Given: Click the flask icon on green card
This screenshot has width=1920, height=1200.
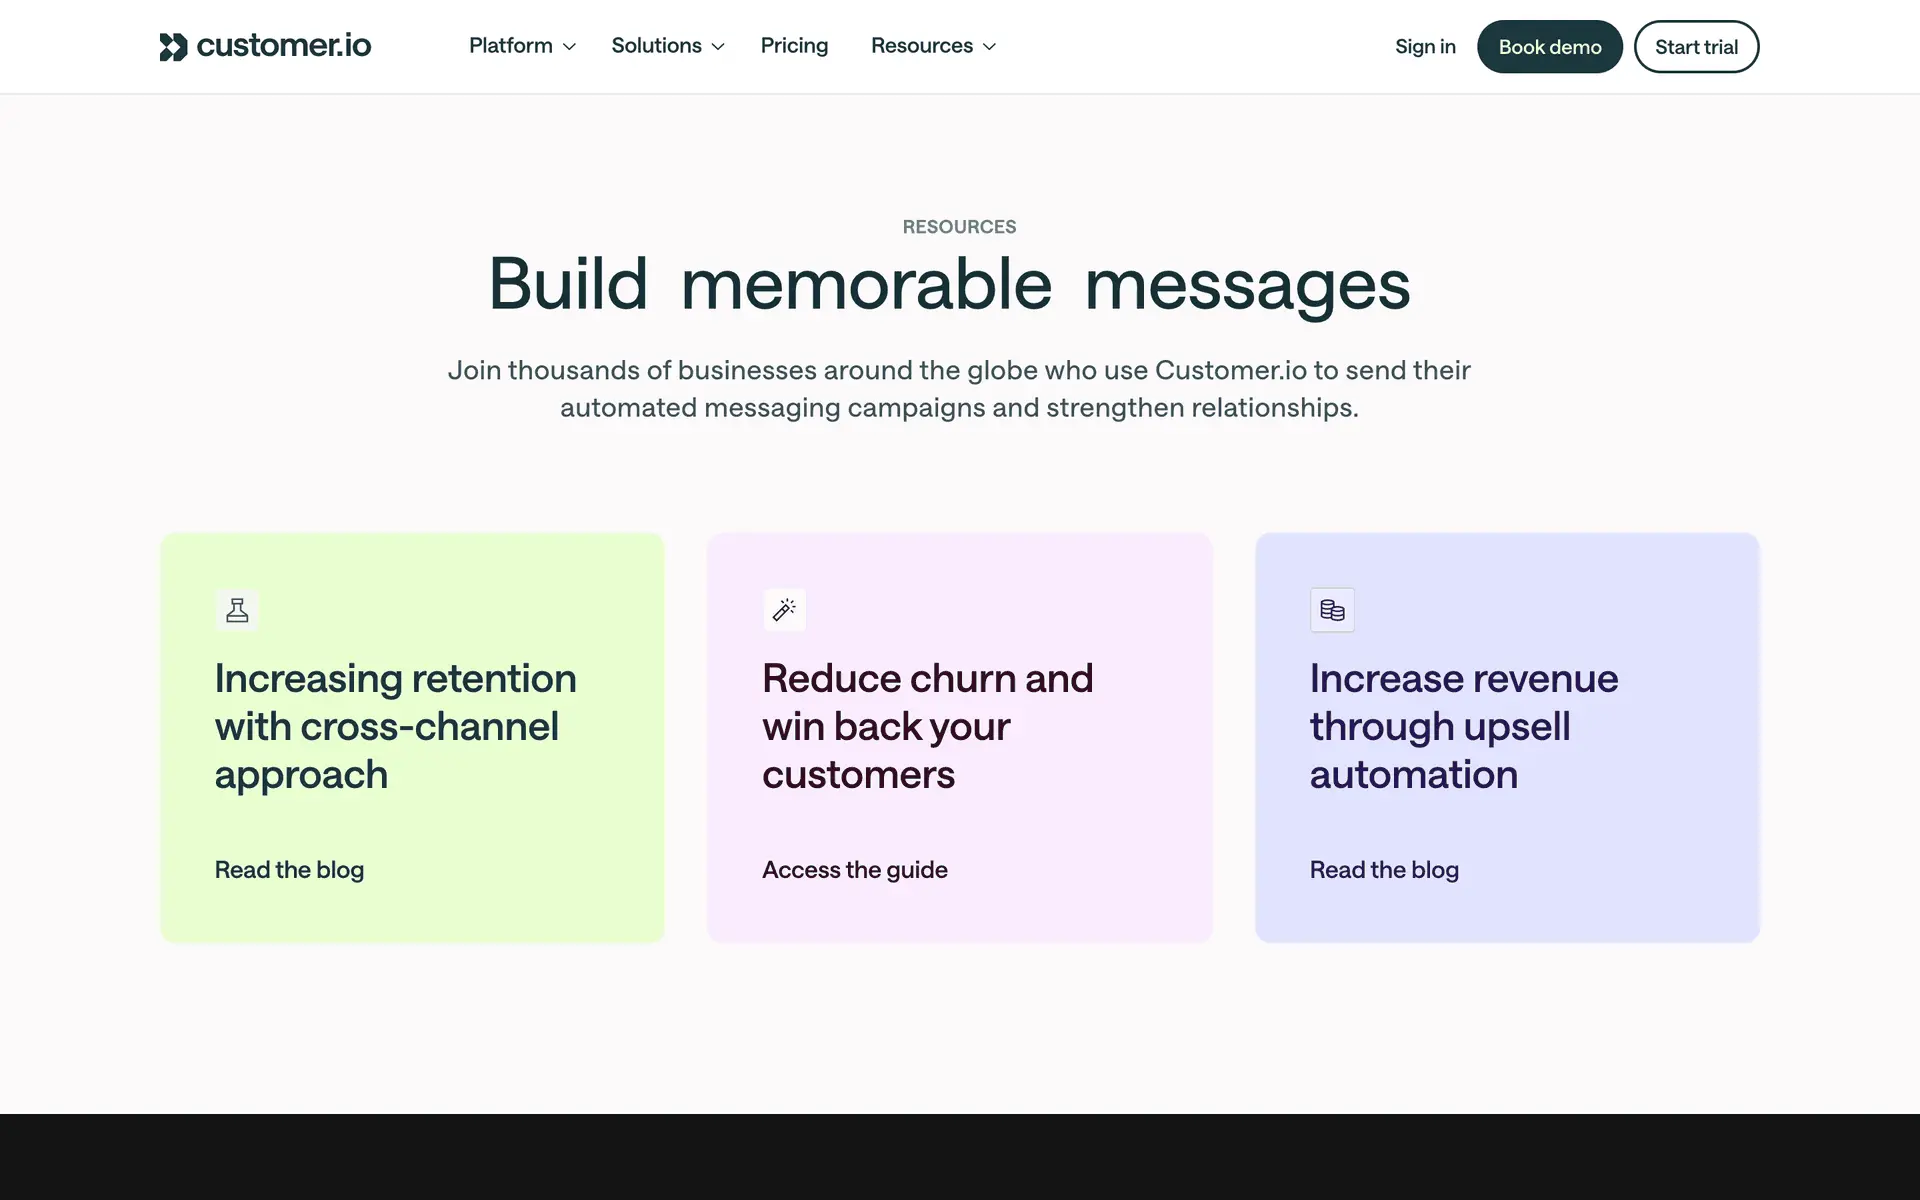Looking at the screenshot, I should pyautogui.click(x=237, y=610).
